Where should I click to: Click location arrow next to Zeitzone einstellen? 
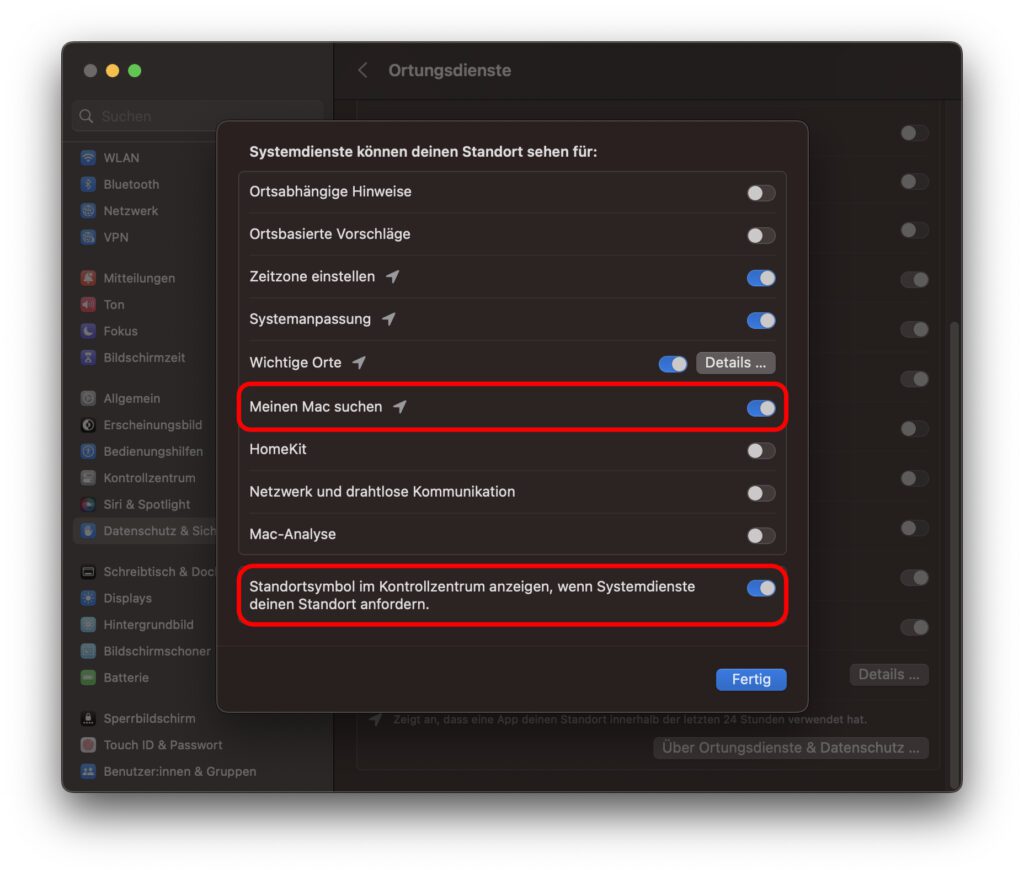392,277
